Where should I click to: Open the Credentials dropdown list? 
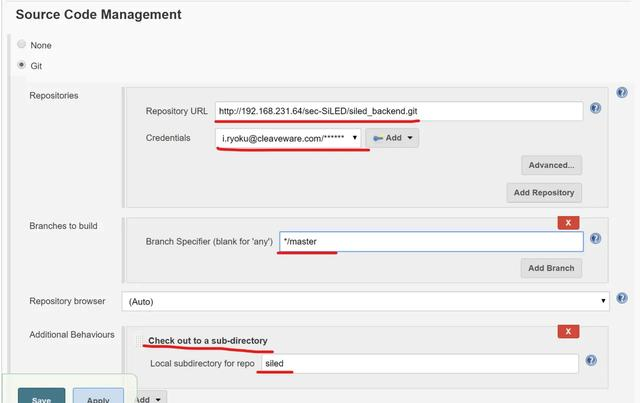[288, 138]
